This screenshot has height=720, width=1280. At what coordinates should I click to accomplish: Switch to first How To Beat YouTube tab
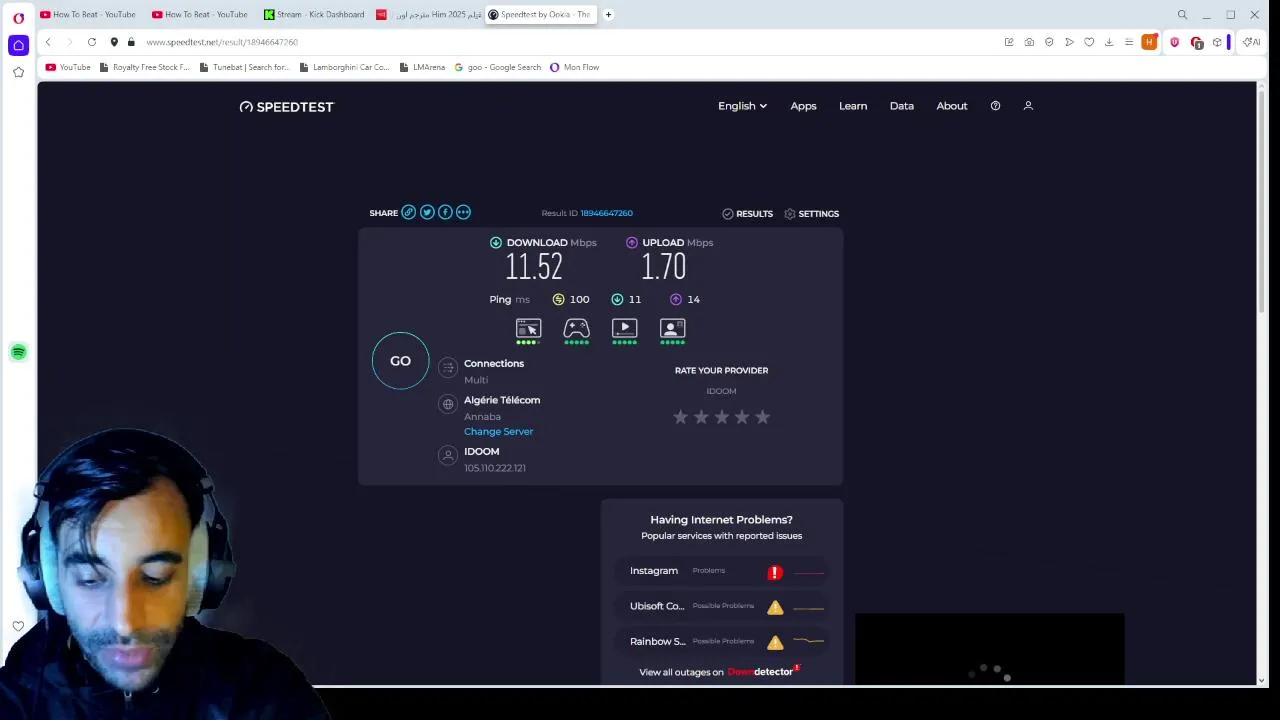click(x=89, y=15)
